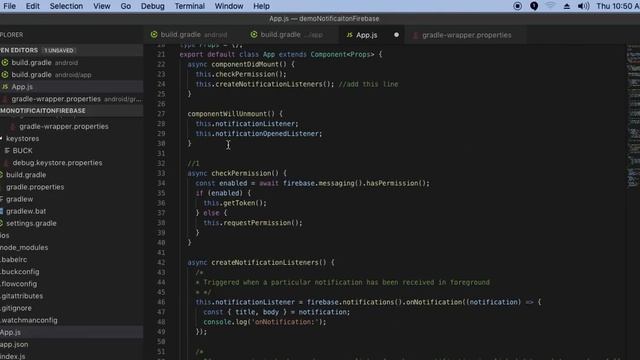Place cursor on componentWillUnmount line

point(235,114)
